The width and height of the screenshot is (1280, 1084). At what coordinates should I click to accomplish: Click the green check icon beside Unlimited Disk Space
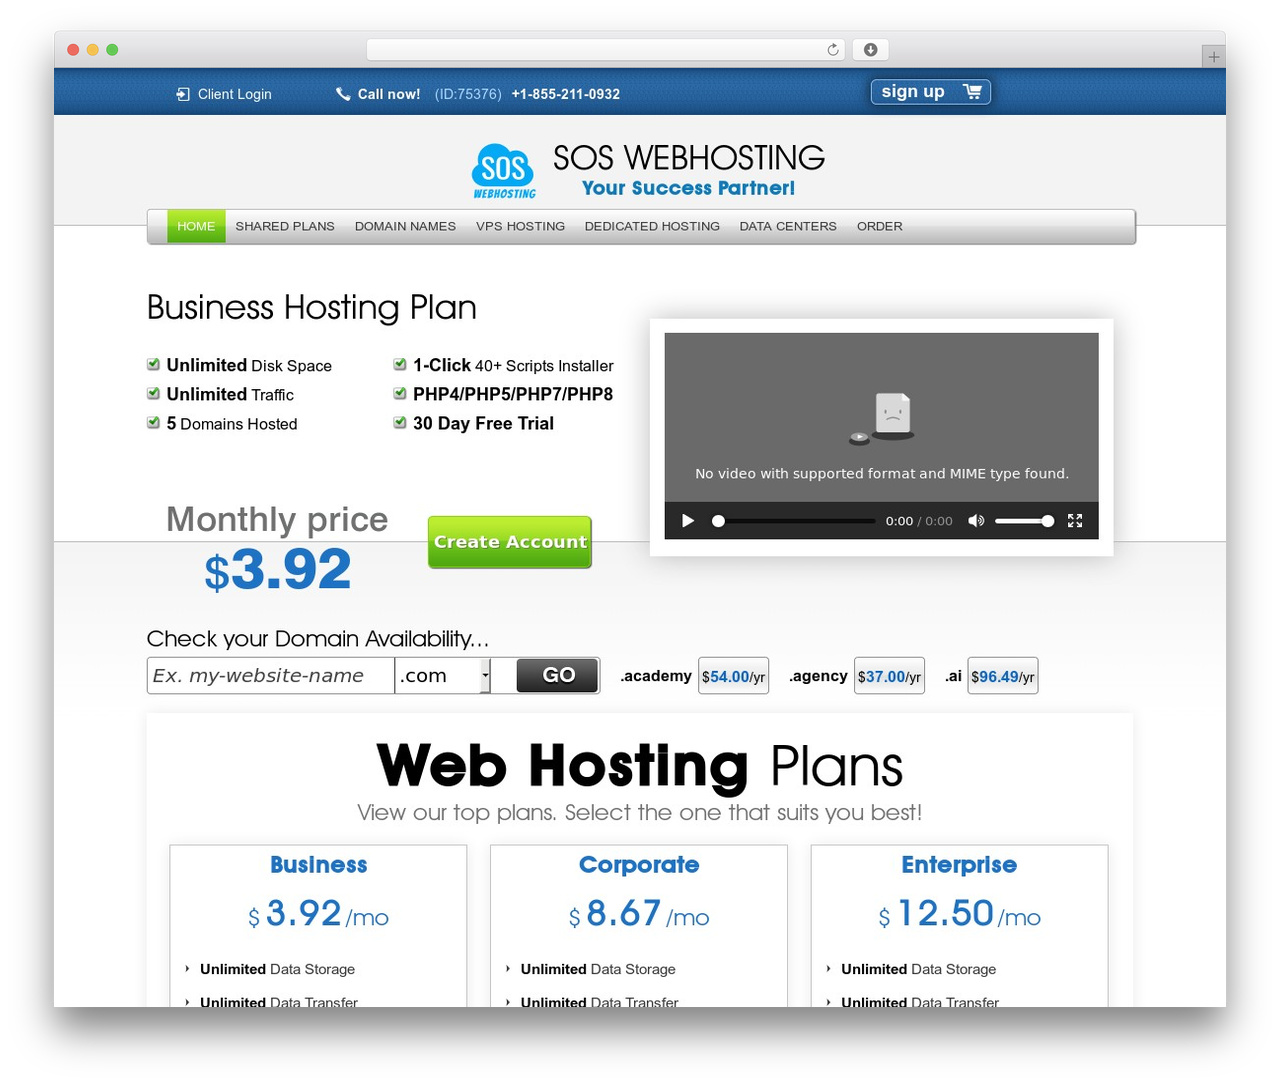click(153, 365)
